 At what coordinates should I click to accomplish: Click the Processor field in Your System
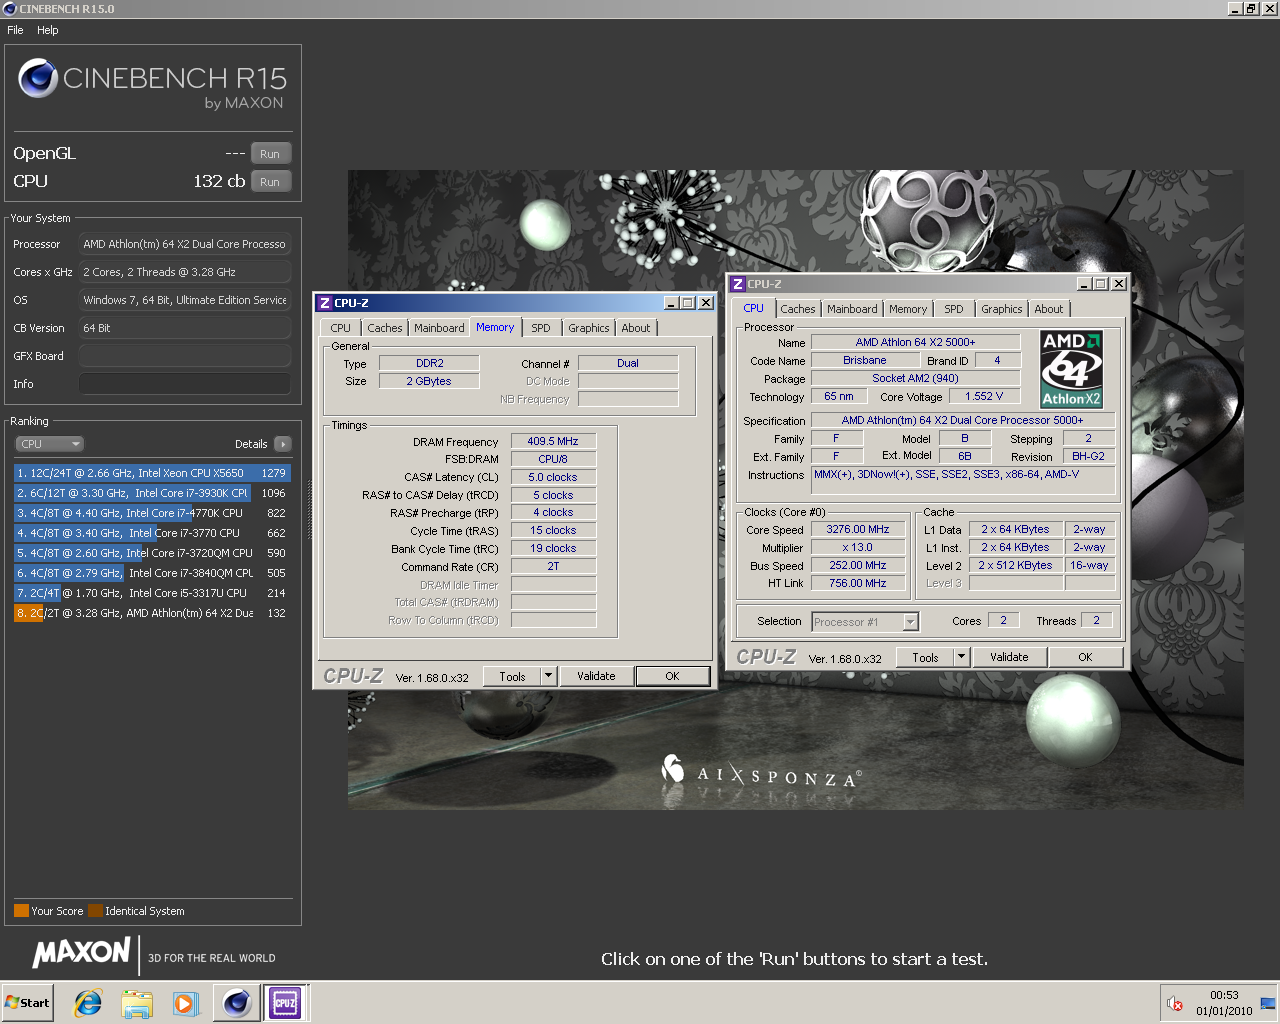[x=185, y=244]
